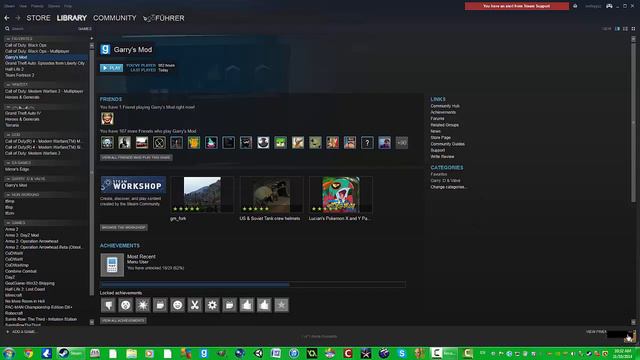Collapse the COD category in game list
This screenshot has width=640, height=360.
(x=8, y=135)
